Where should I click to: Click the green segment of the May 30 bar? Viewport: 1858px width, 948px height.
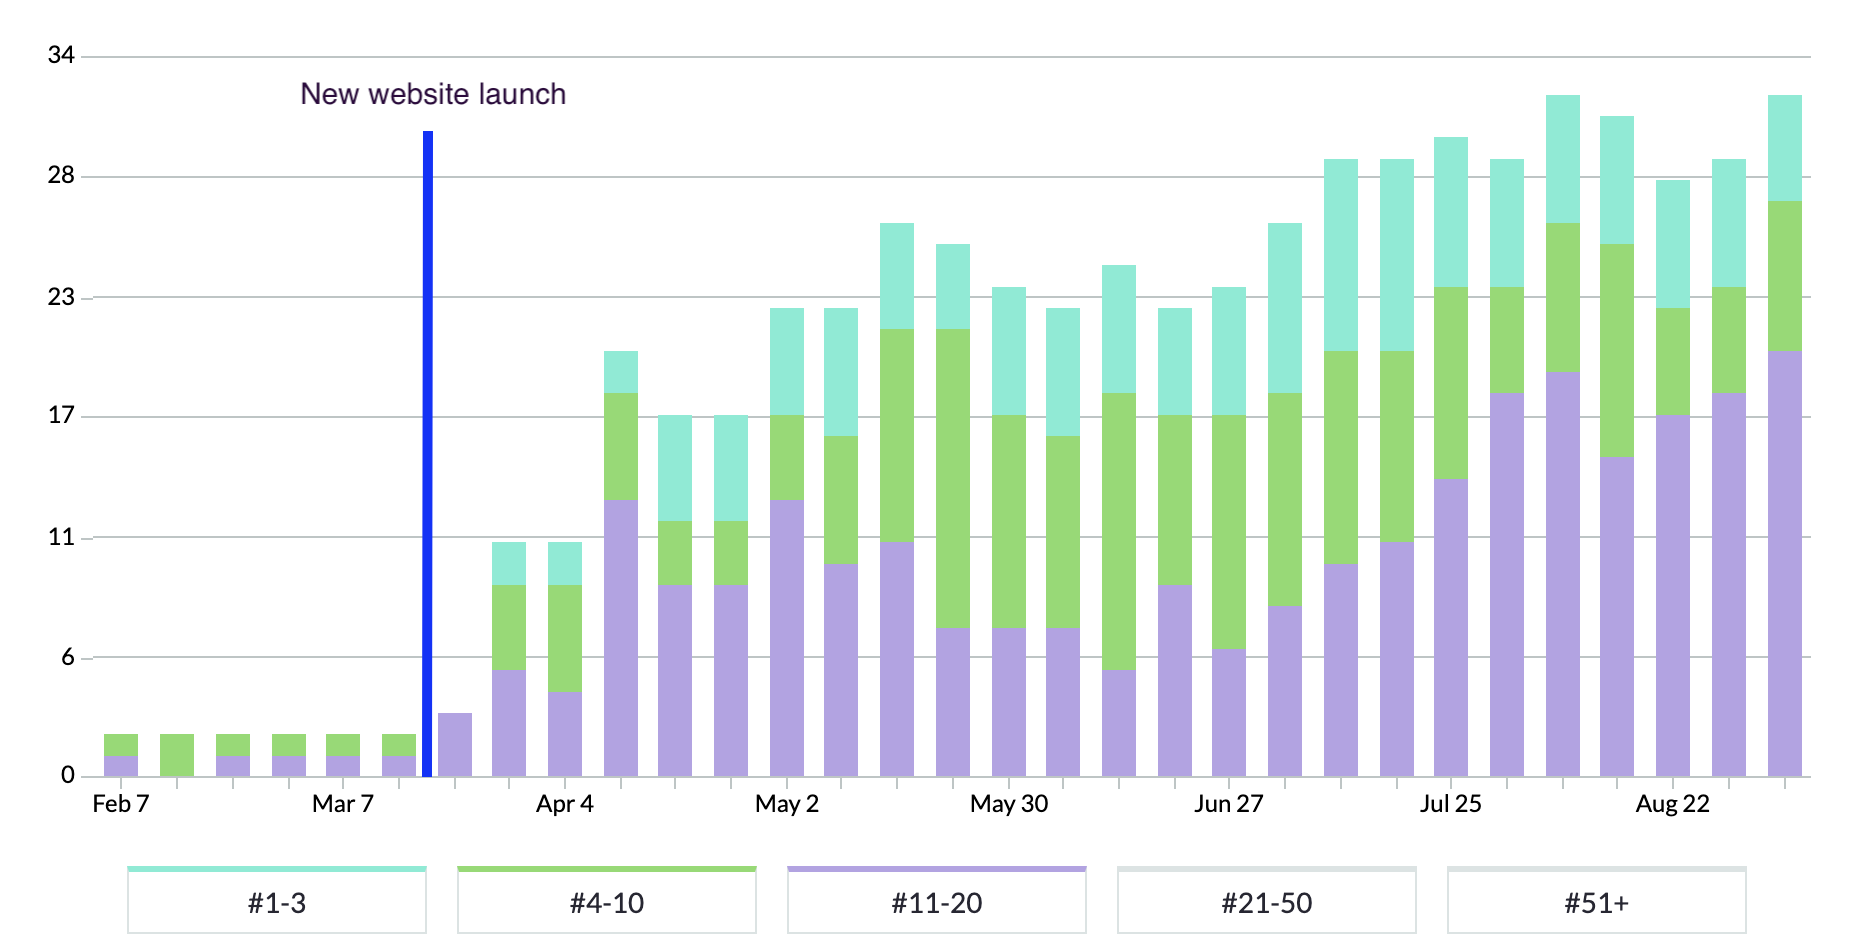[1009, 520]
